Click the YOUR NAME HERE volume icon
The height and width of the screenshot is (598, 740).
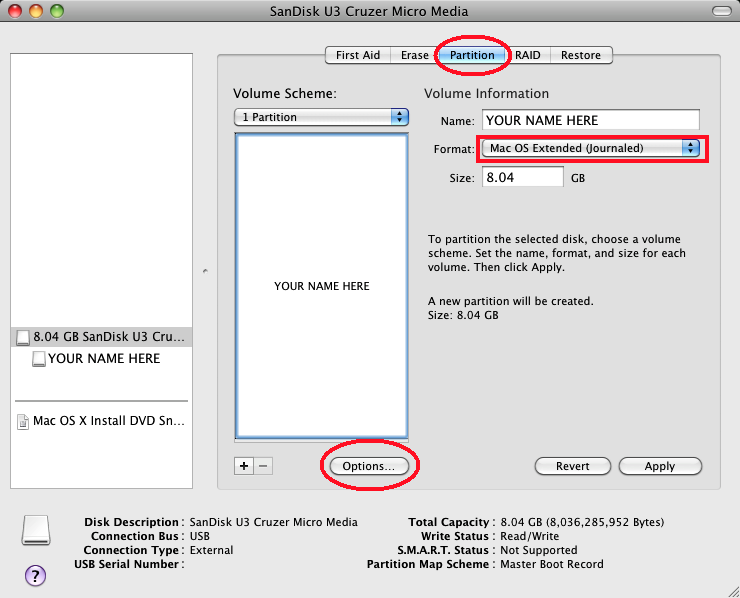39,359
